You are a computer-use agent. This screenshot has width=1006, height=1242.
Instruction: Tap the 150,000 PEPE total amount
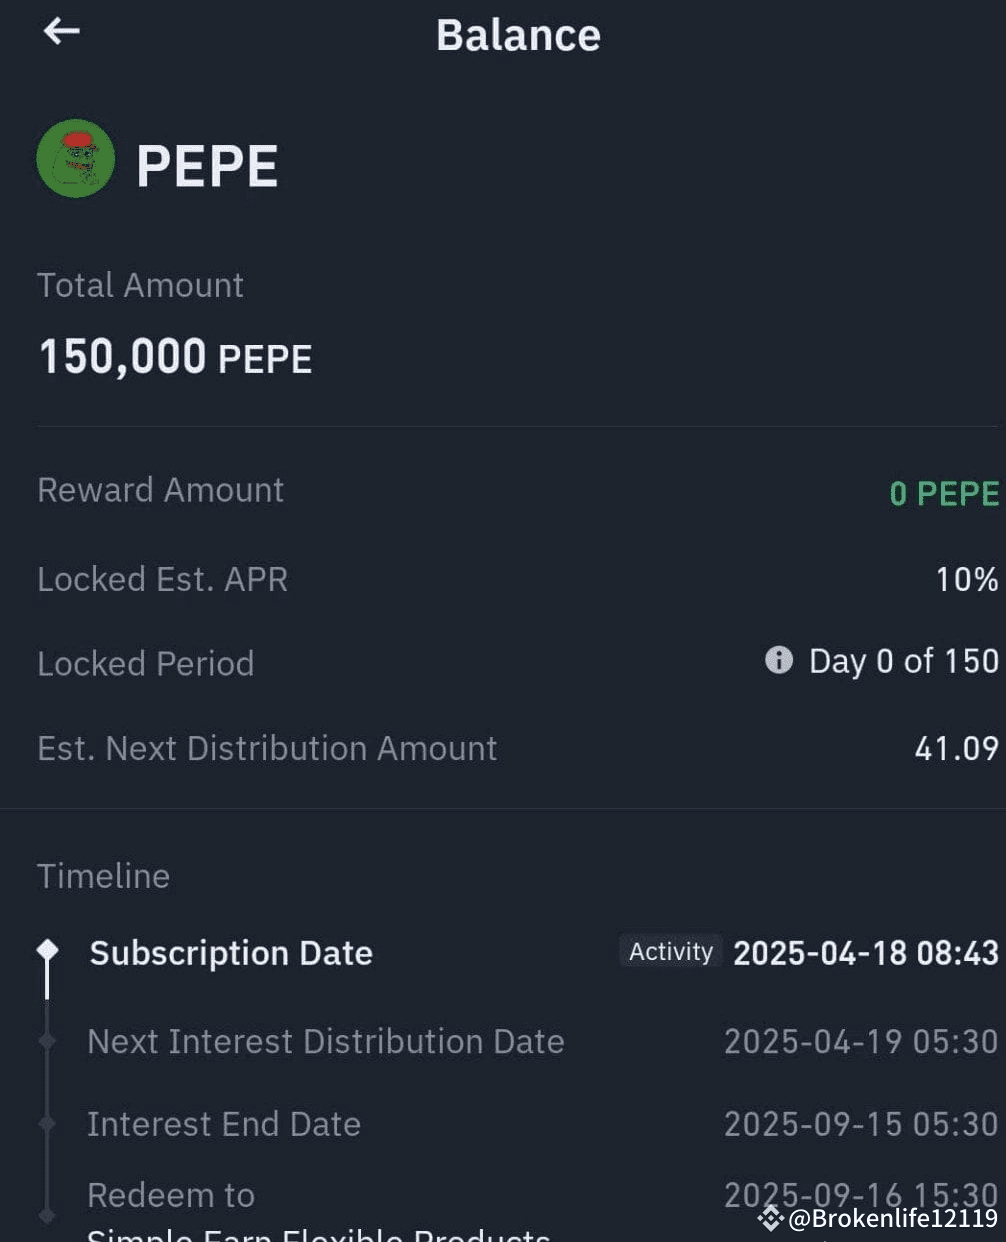pyautogui.click(x=176, y=357)
